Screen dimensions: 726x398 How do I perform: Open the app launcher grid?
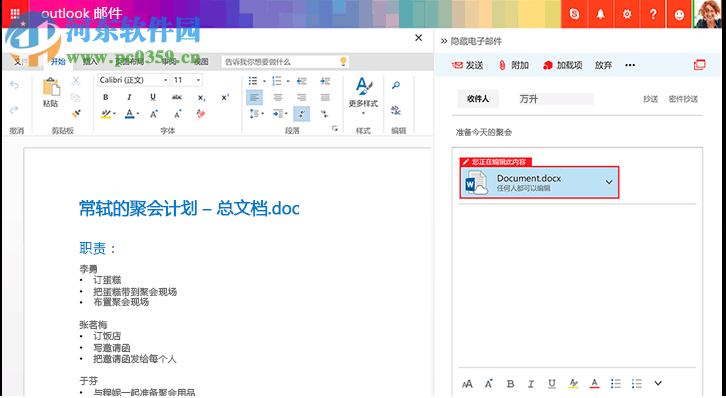point(15,13)
